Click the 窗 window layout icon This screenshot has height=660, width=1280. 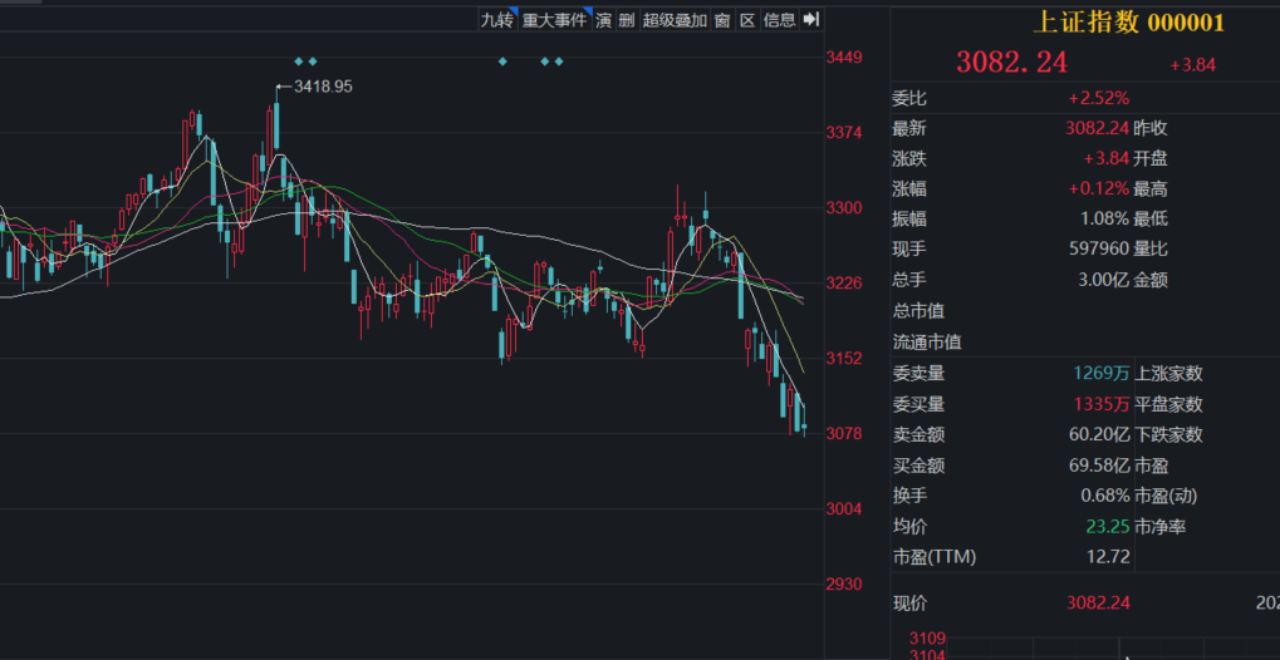pos(722,20)
